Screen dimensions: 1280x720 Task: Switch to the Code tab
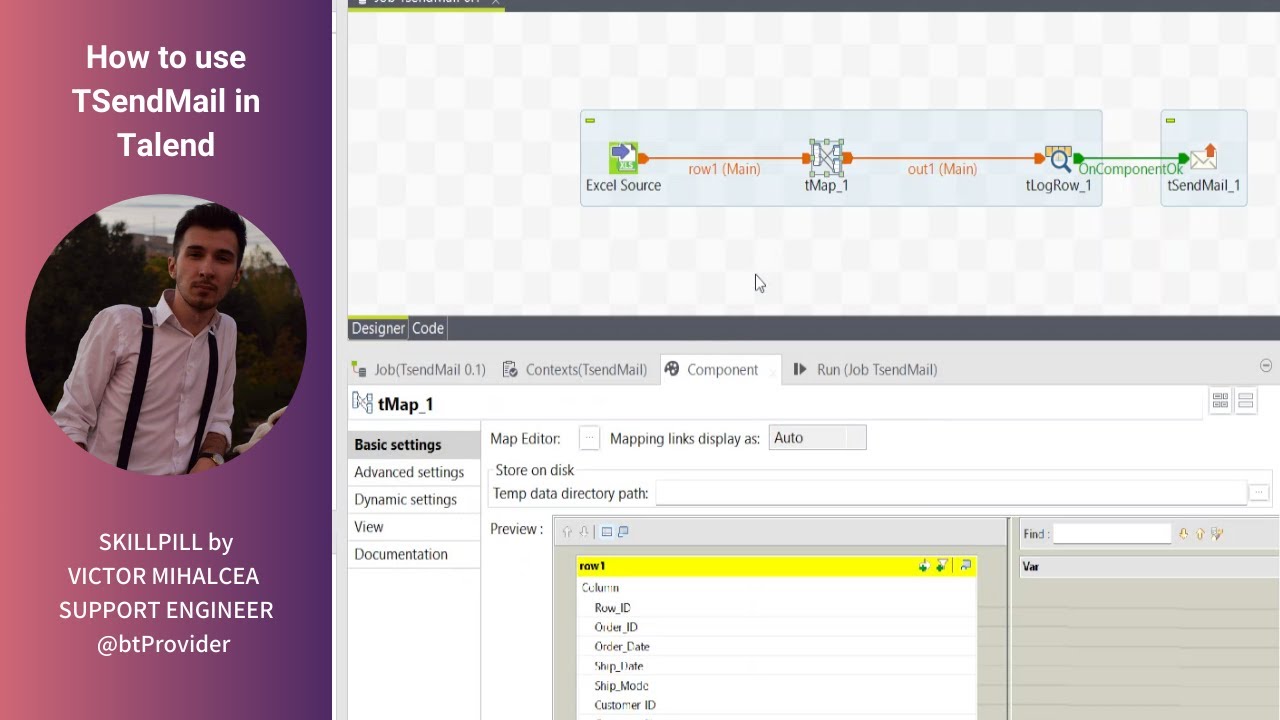click(428, 328)
